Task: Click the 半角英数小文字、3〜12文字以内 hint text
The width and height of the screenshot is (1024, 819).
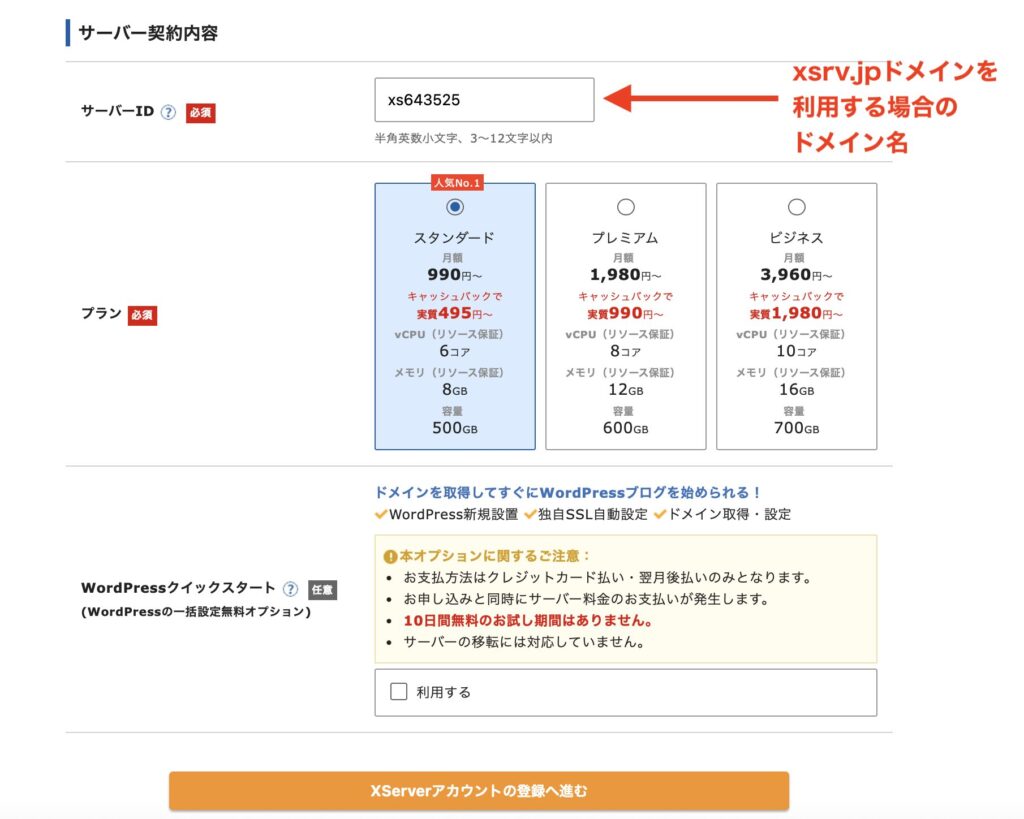Action: pos(464,138)
